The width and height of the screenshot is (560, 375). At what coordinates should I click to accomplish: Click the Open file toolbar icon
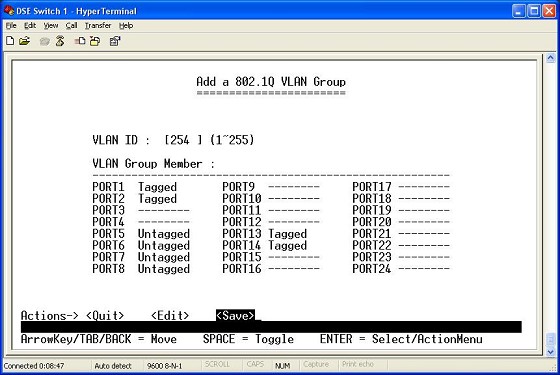24,41
